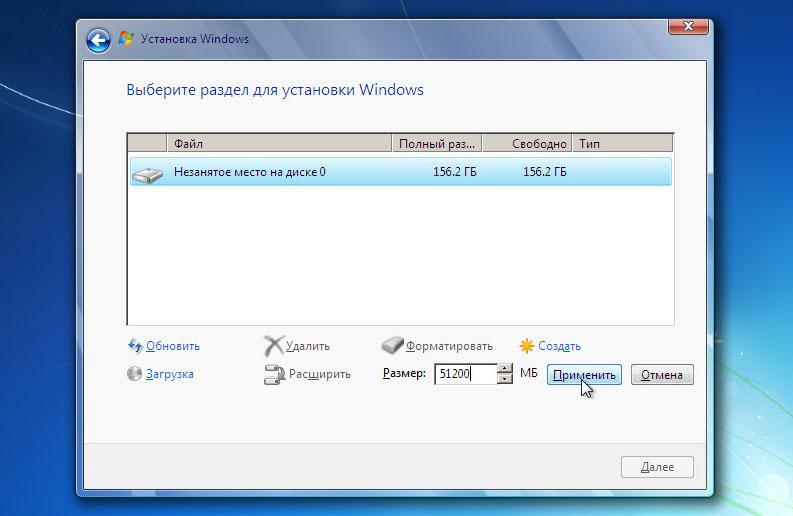
Task: Click the X icon beside Удалить
Action: click(274, 346)
